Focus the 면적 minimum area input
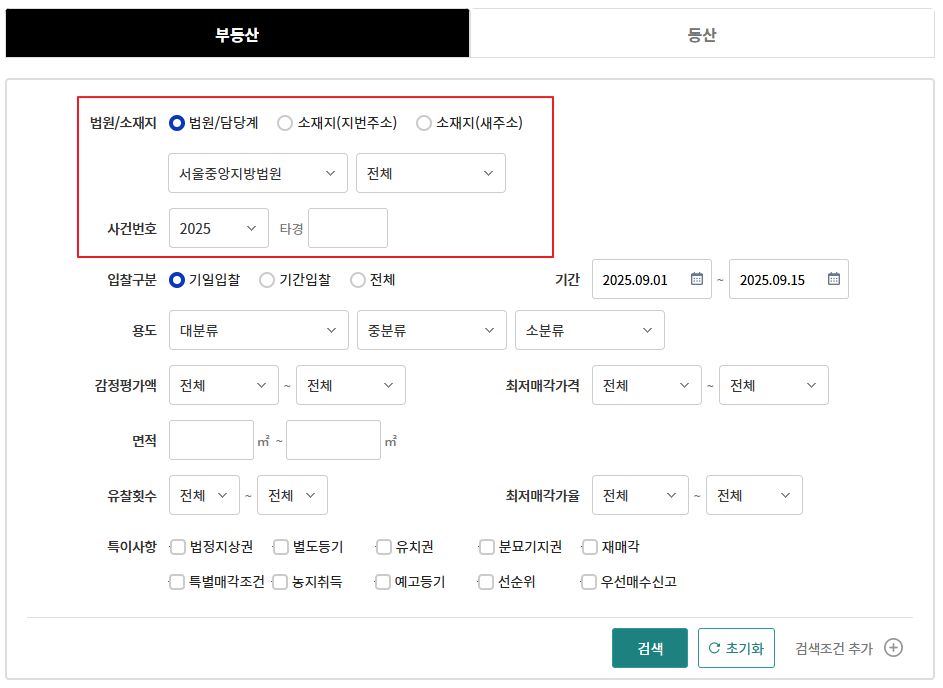 click(x=211, y=440)
